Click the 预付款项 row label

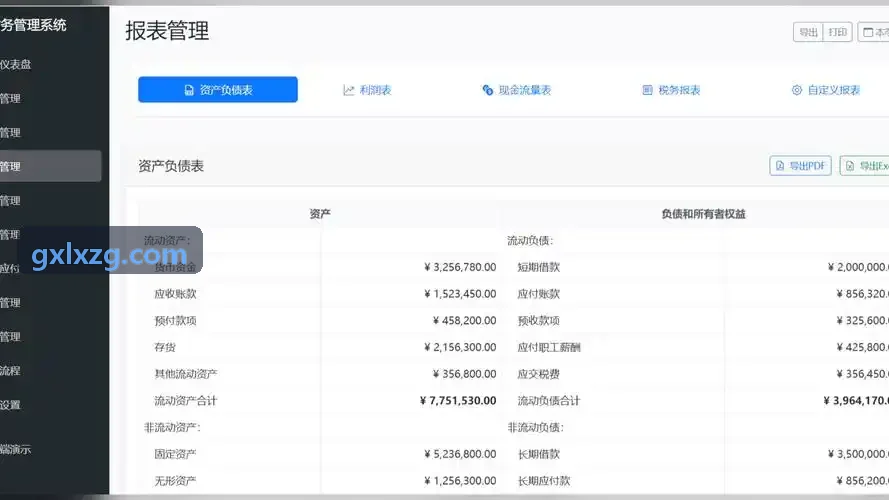175,320
